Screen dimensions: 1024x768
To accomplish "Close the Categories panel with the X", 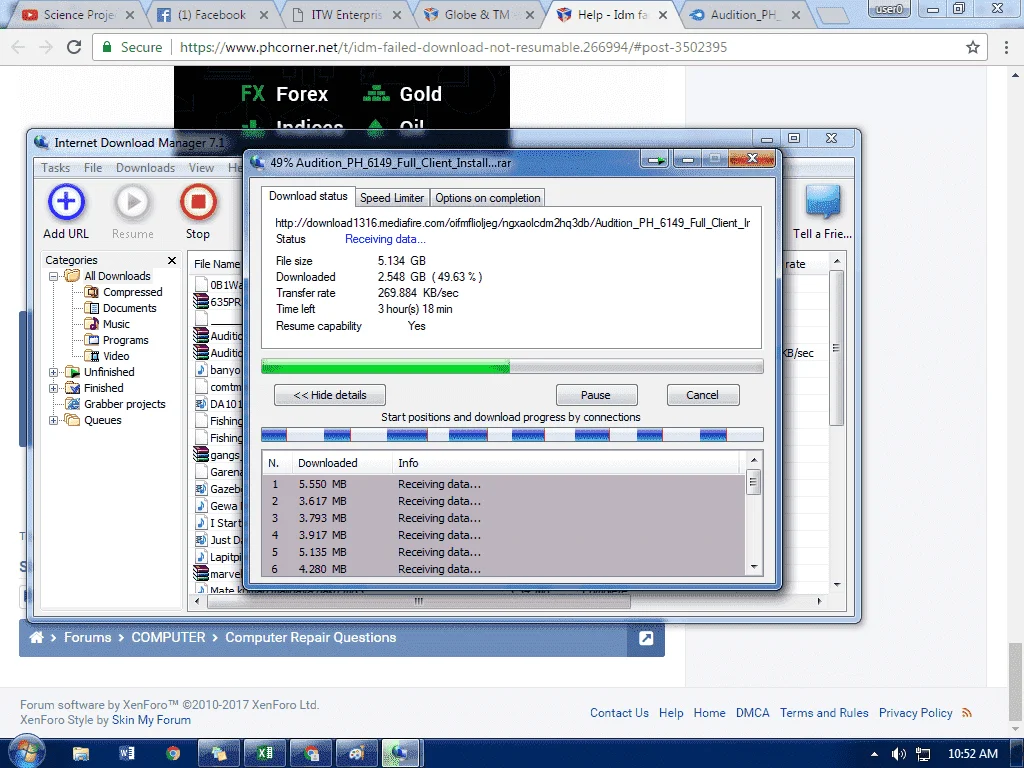I will click(x=172, y=260).
